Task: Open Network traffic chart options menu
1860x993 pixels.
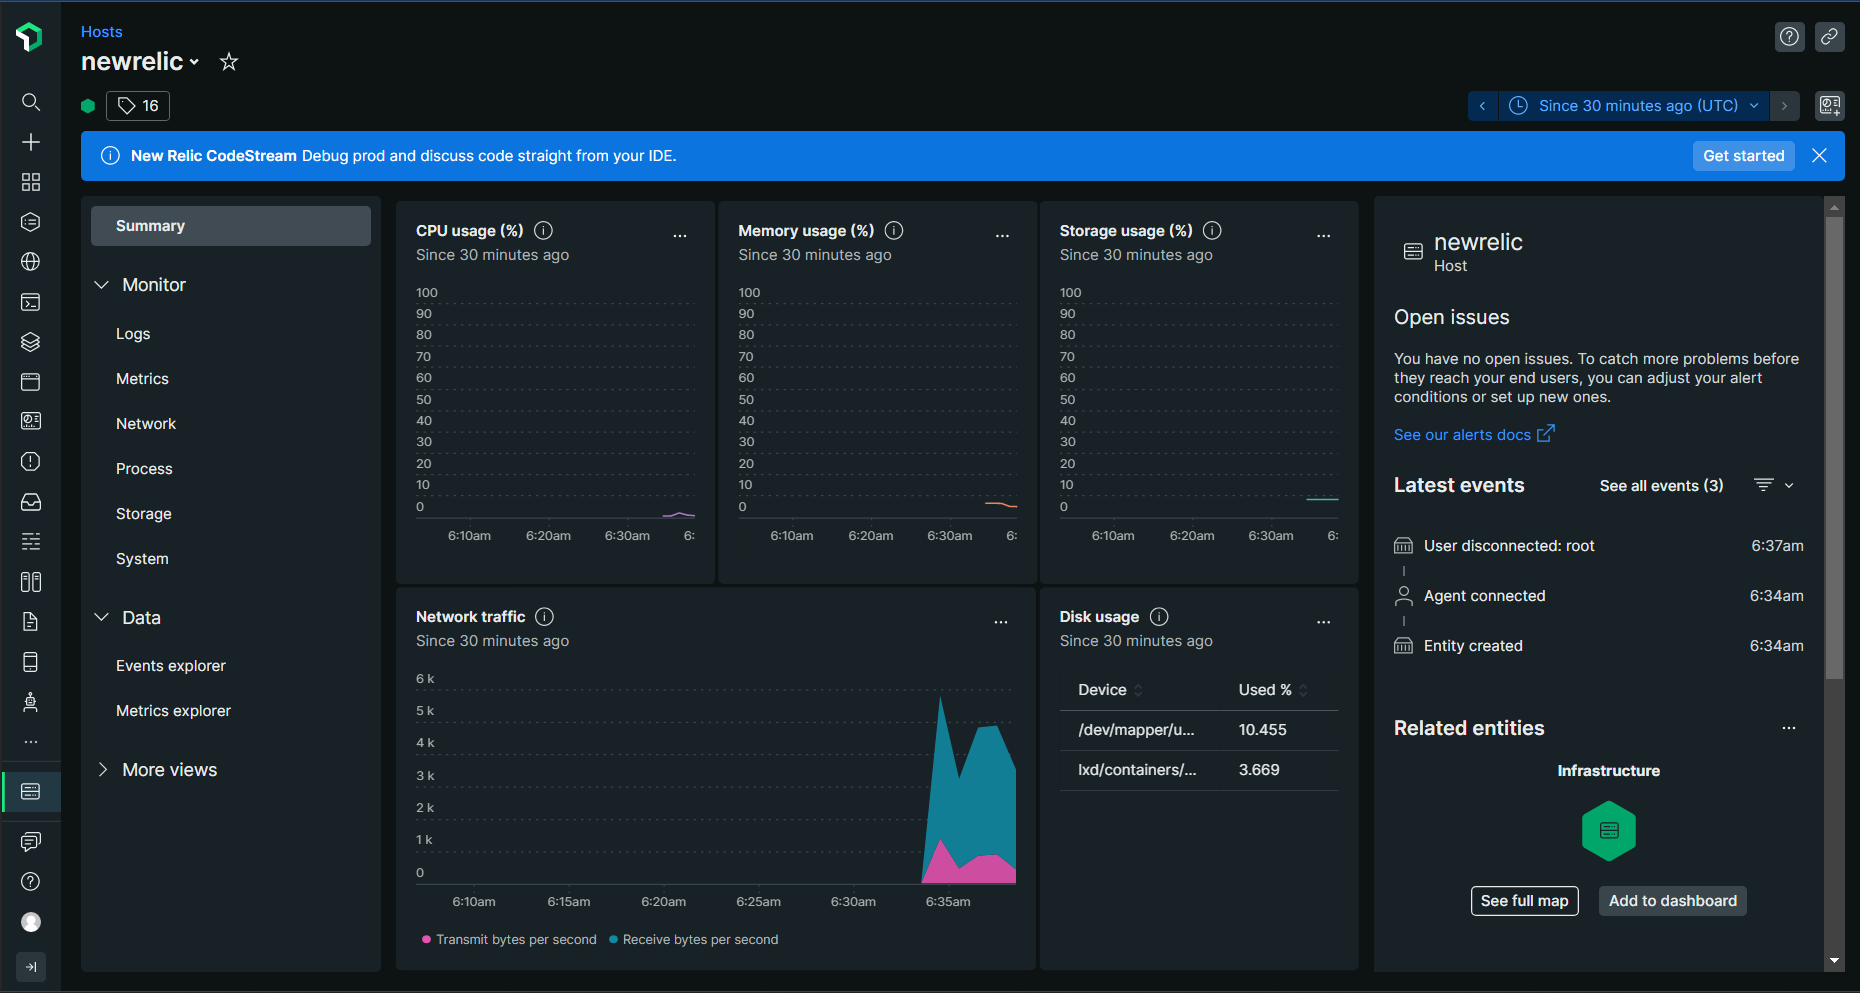Action: [1001, 622]
